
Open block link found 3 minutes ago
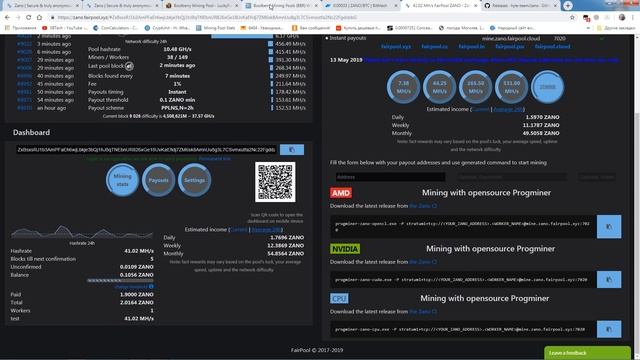point(24,44)
